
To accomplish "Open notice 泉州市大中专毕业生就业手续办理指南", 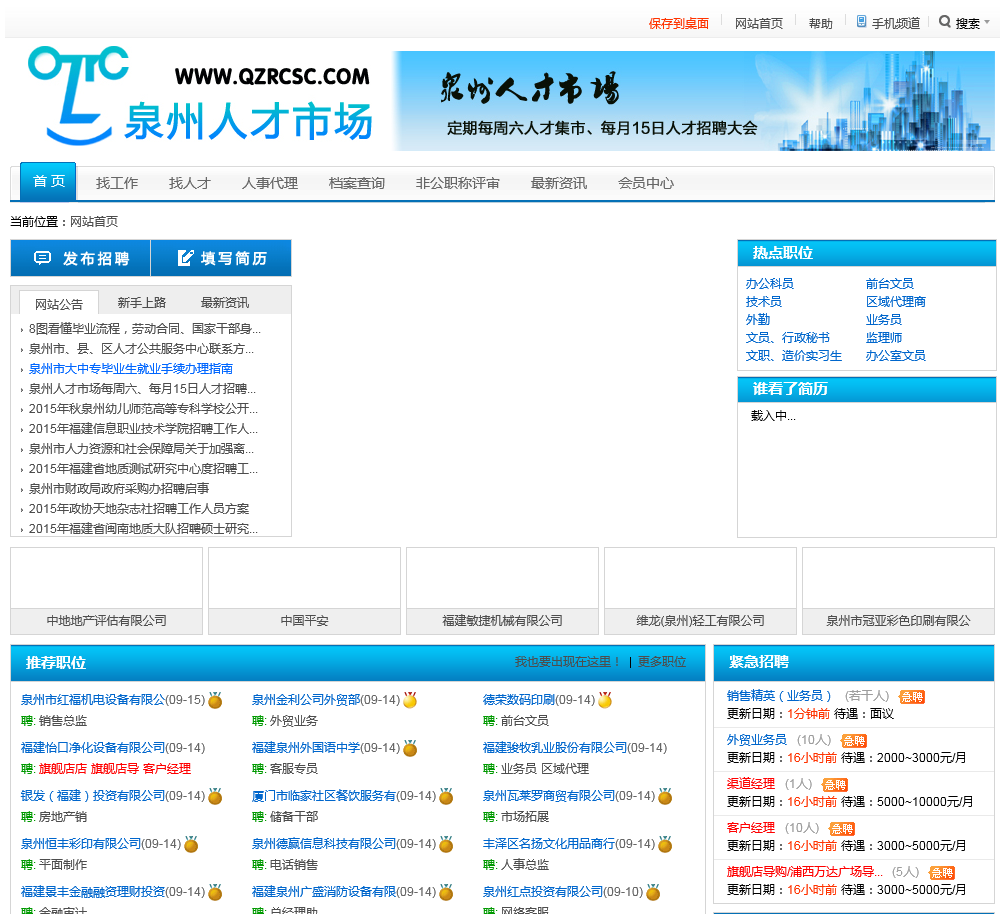I will coord(131,369).
